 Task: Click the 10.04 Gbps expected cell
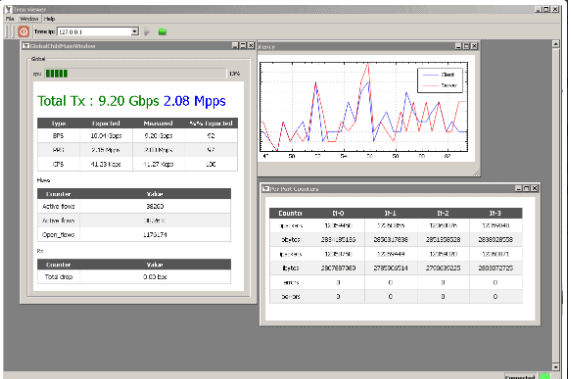(x=106, y=136)
